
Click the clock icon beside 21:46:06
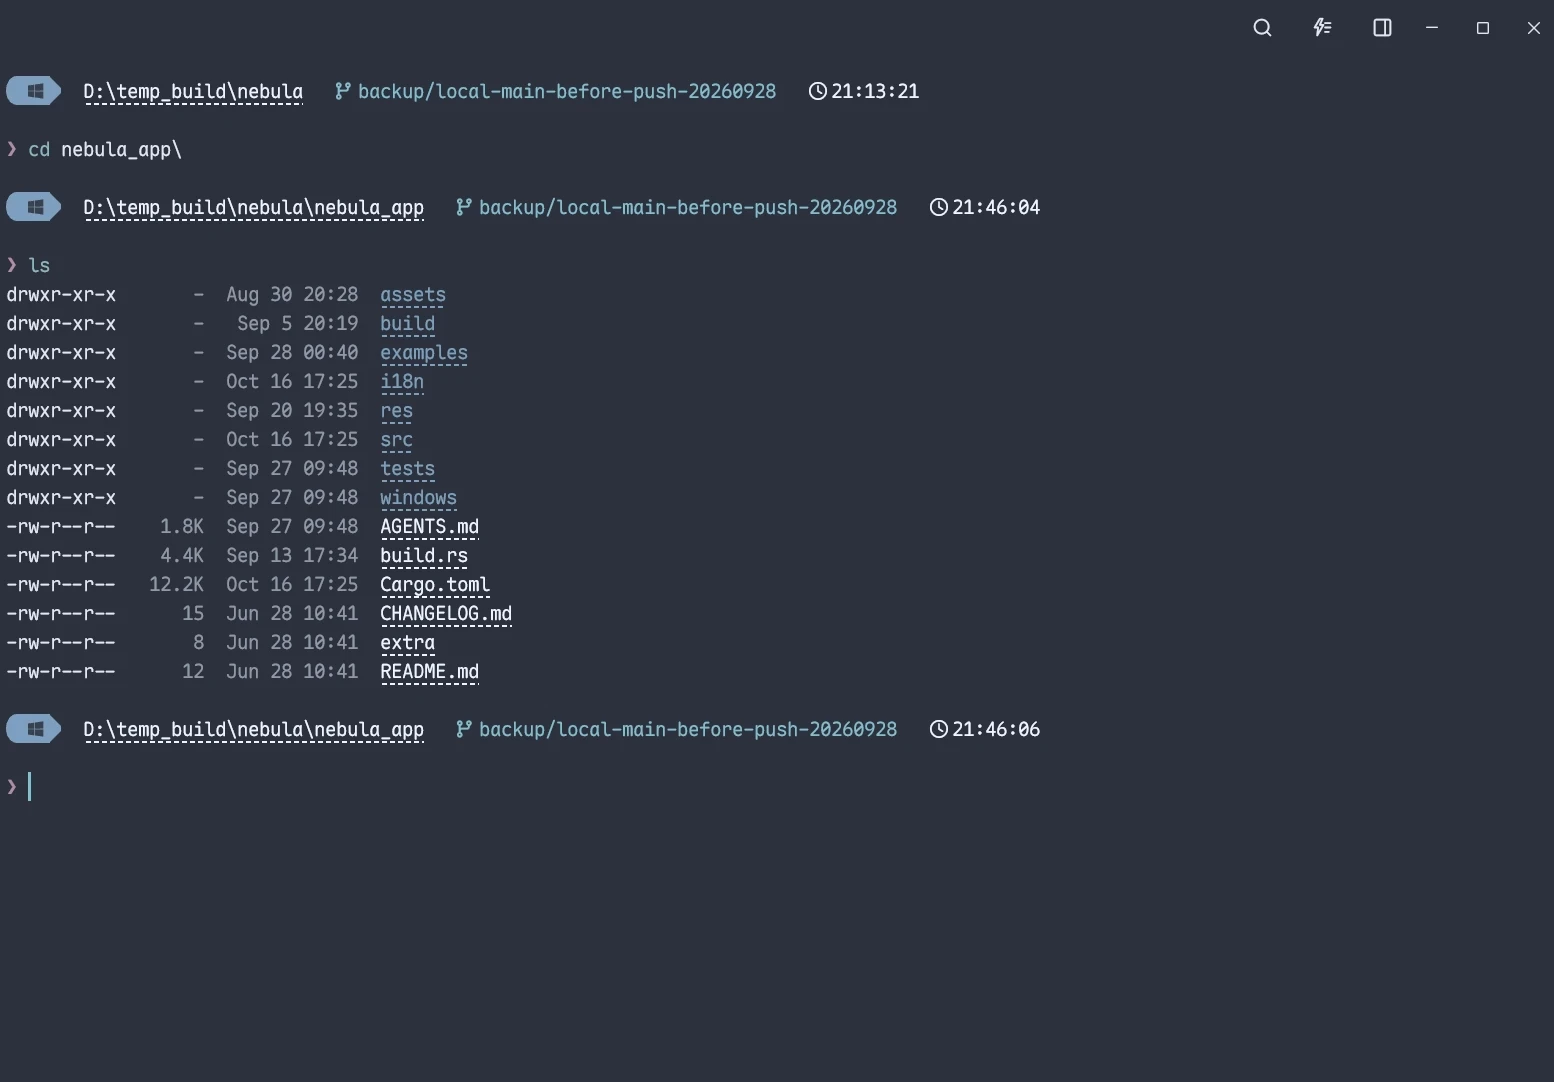(938, 729)
